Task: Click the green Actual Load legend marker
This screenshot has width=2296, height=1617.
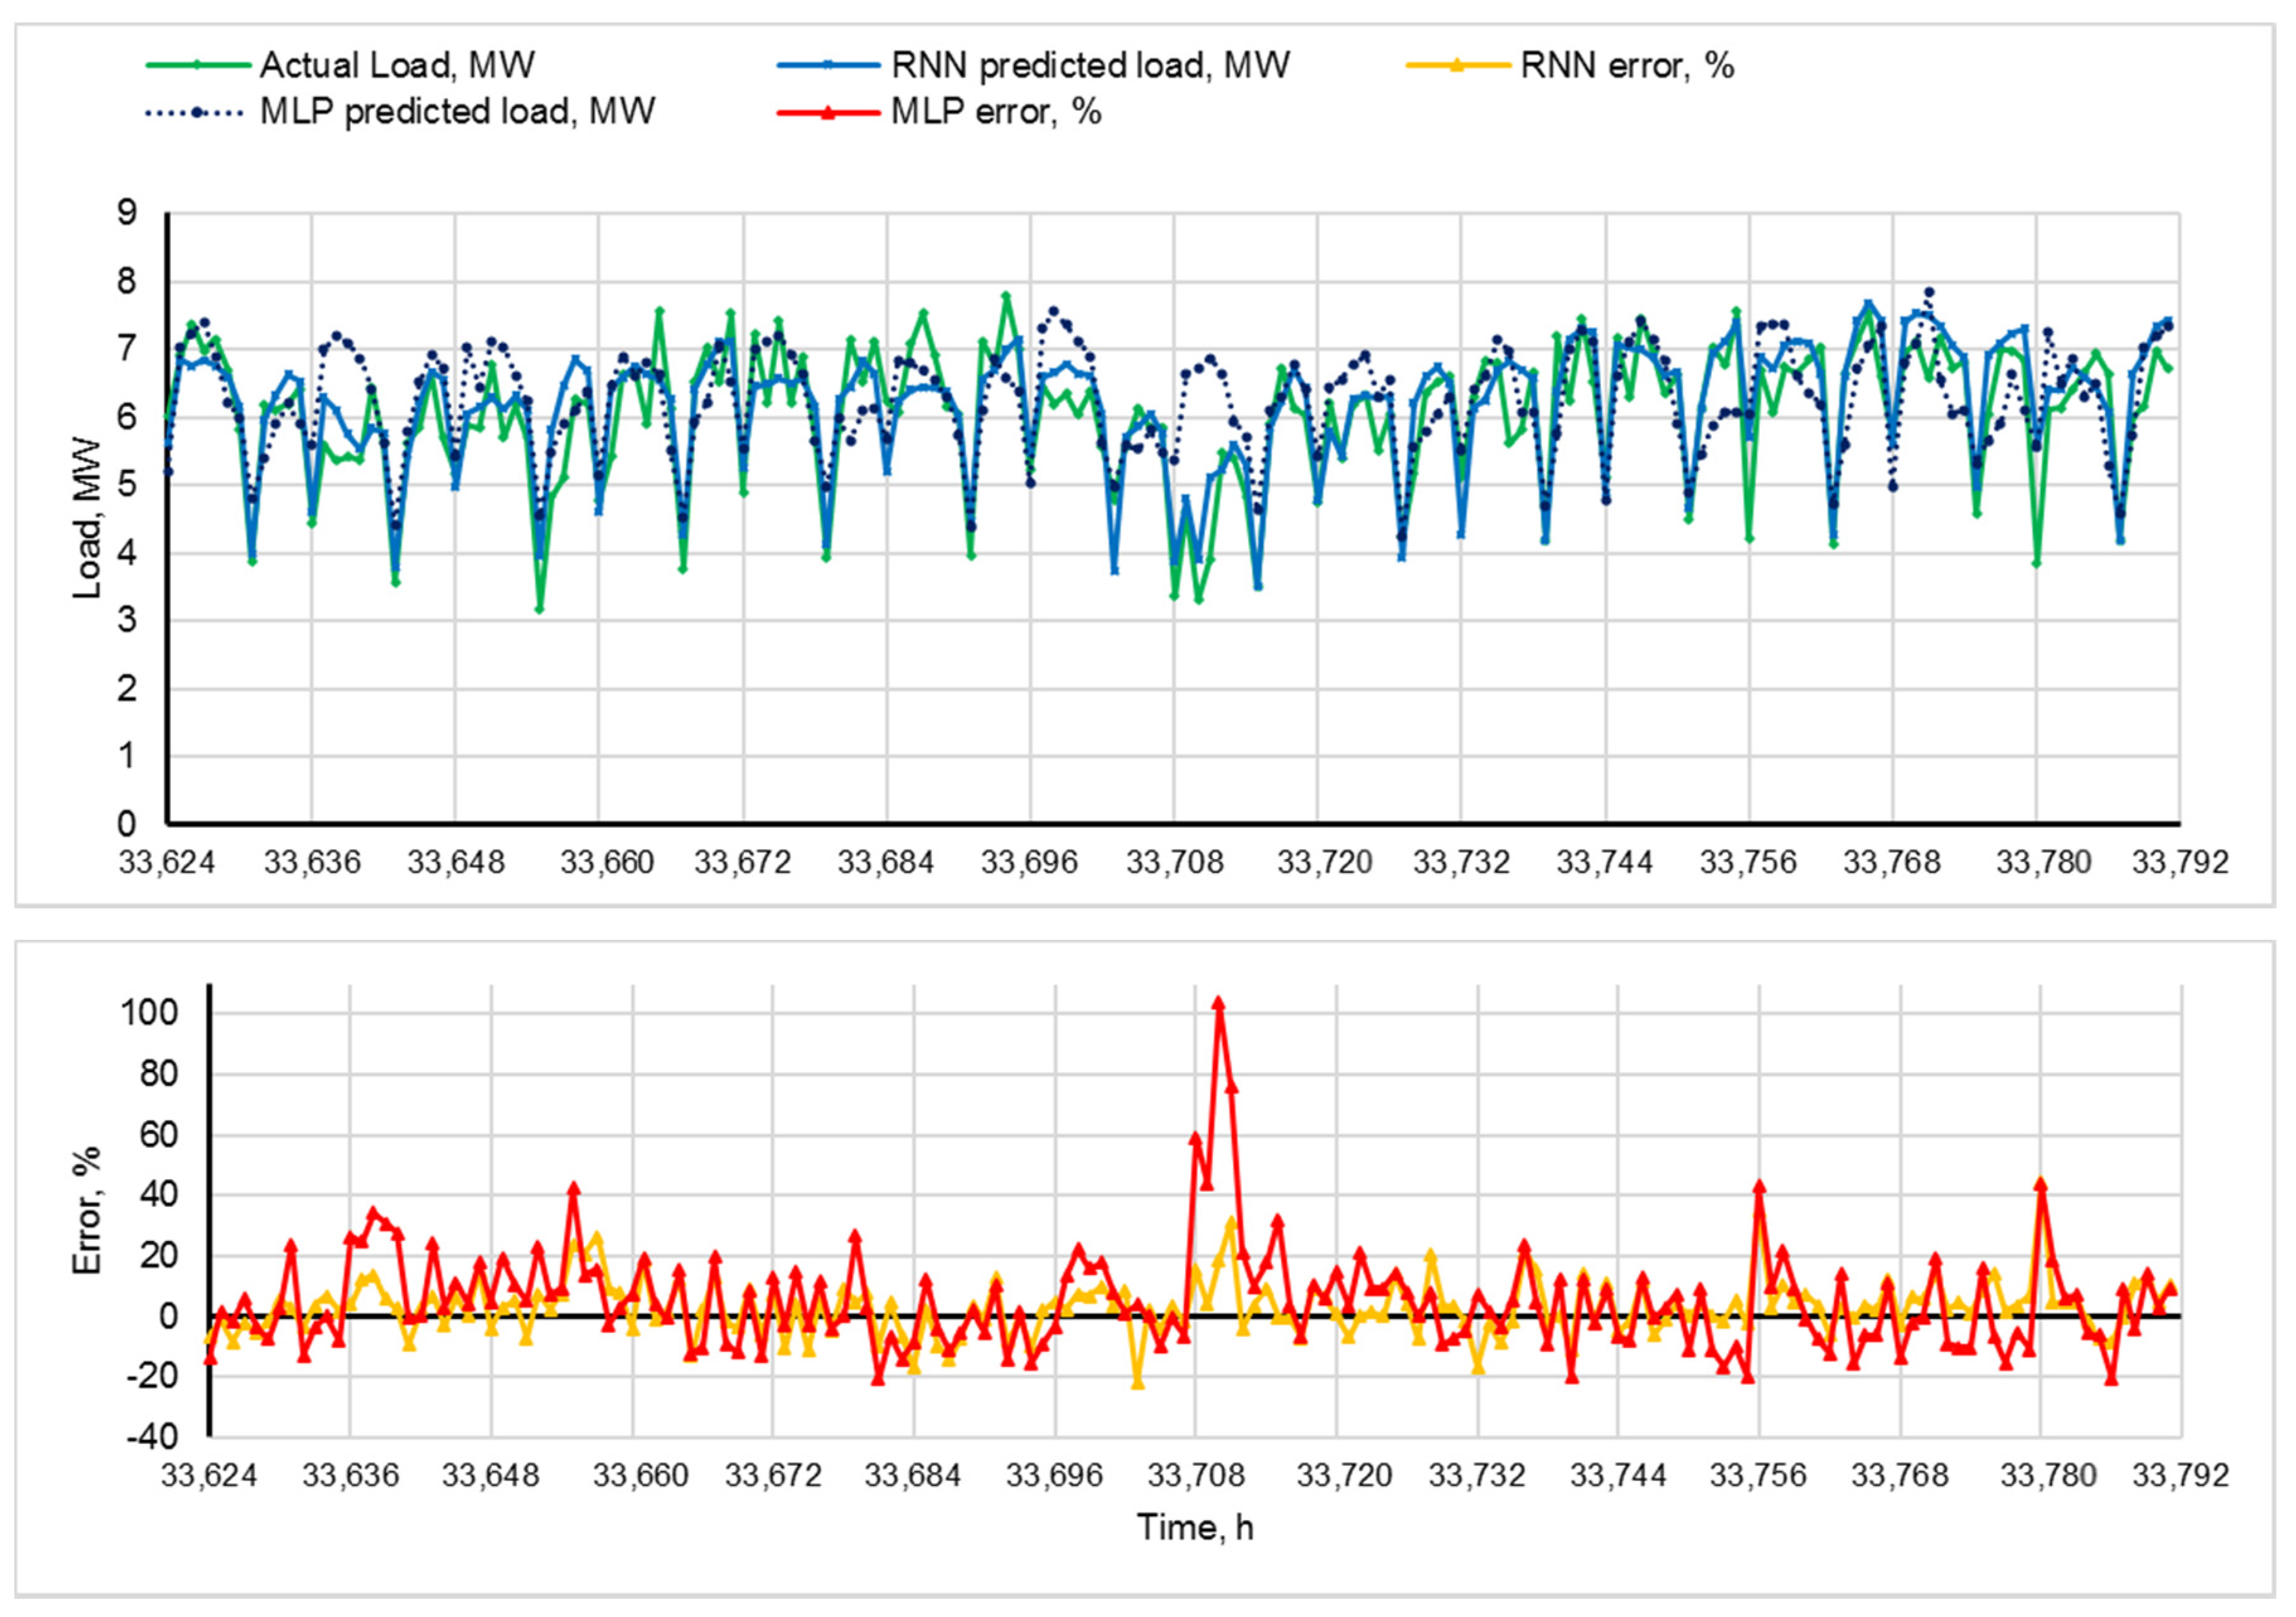Action: [x=197, y=66]
